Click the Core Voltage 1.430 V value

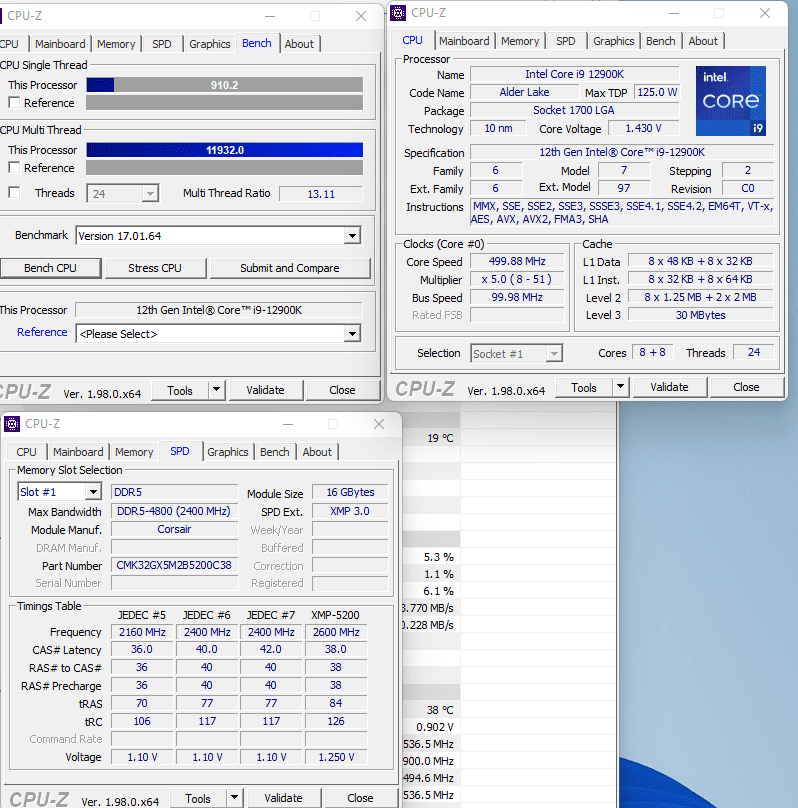(x=643, y=128)
